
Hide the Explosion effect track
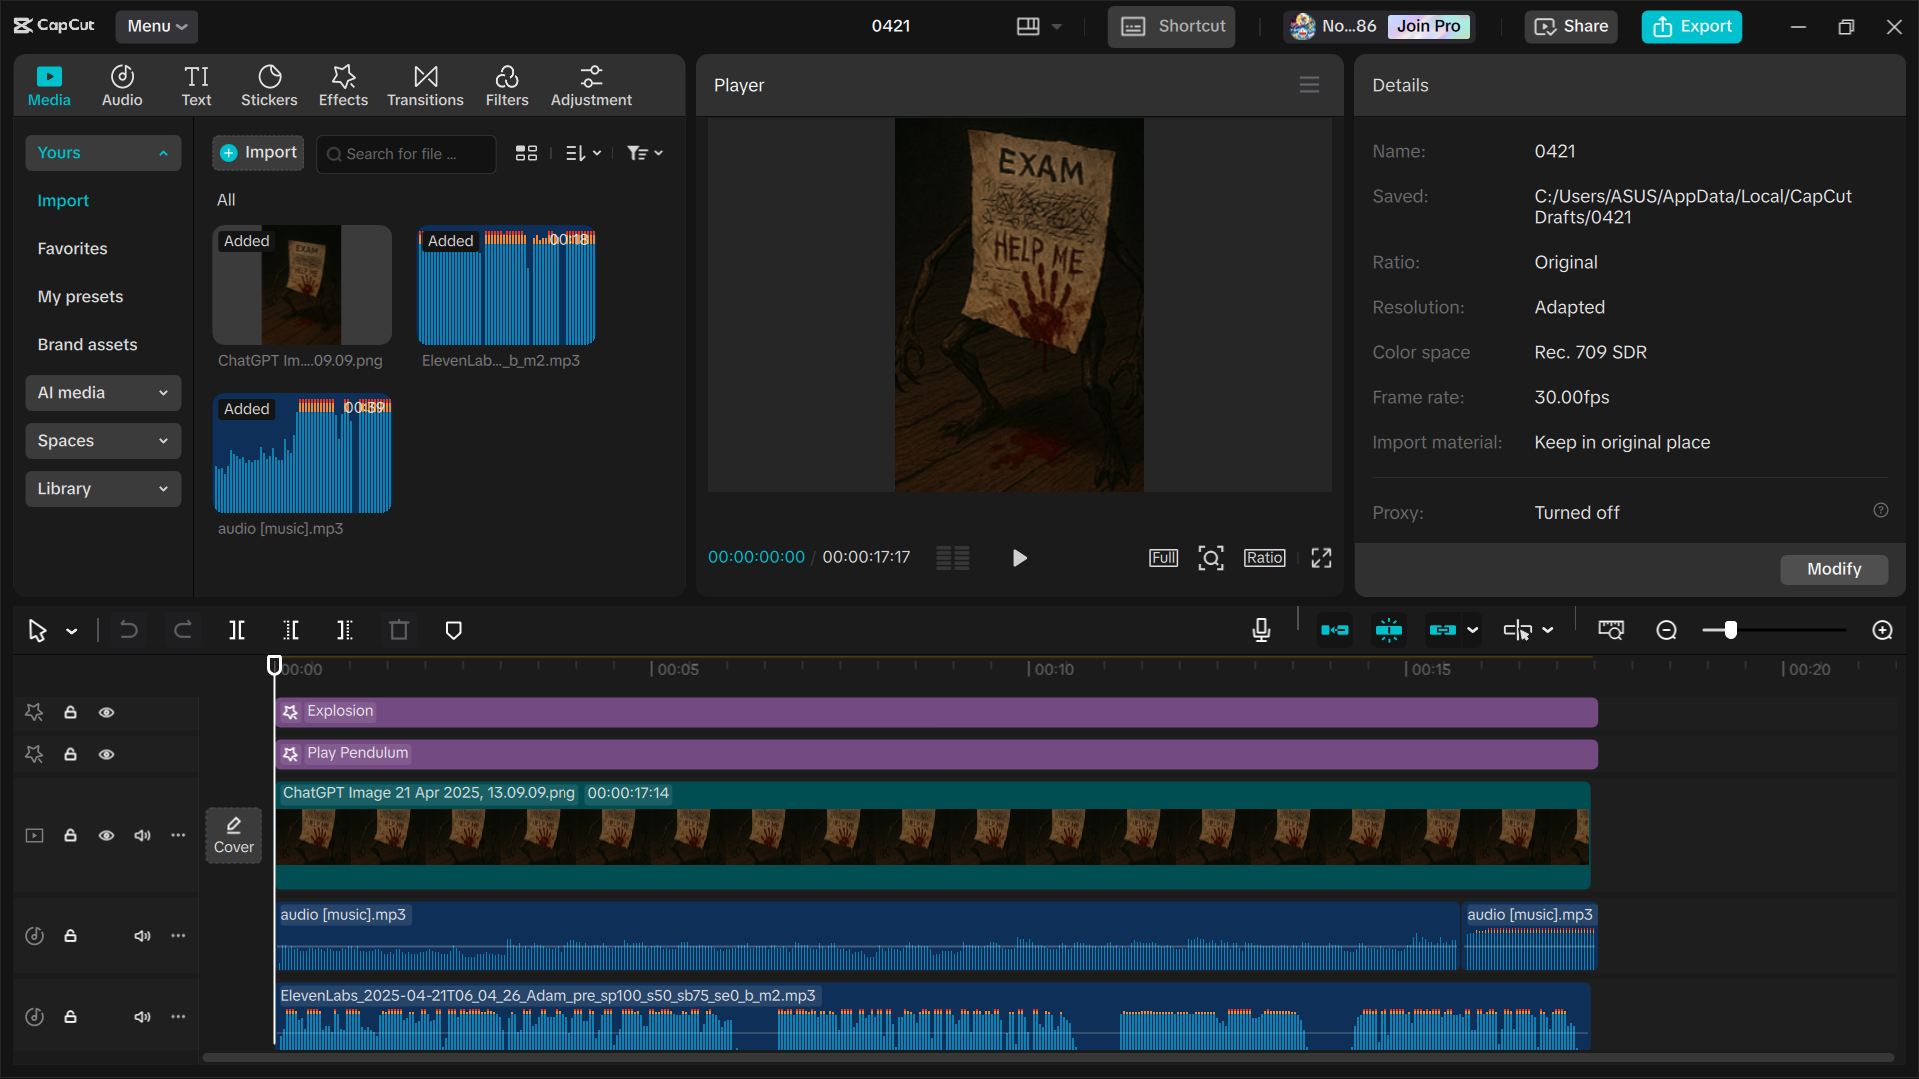click(107, 712)
